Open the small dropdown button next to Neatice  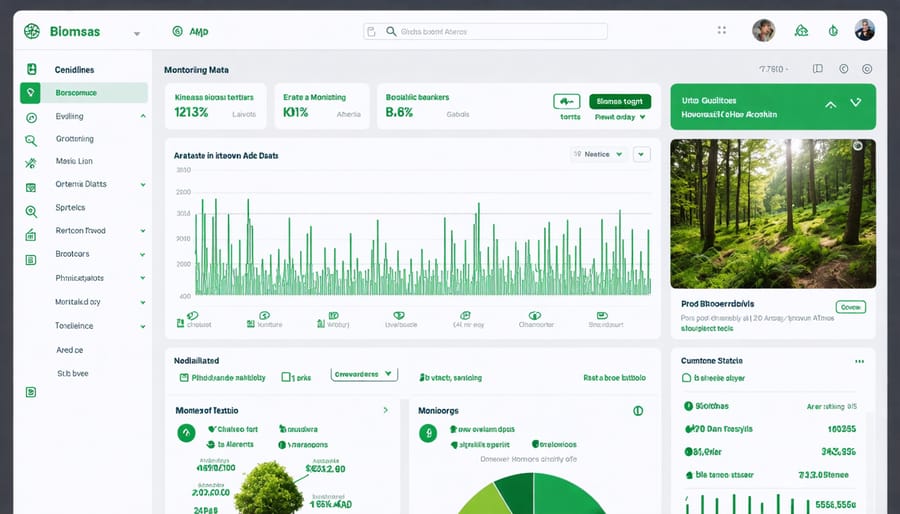pos(642,154)
